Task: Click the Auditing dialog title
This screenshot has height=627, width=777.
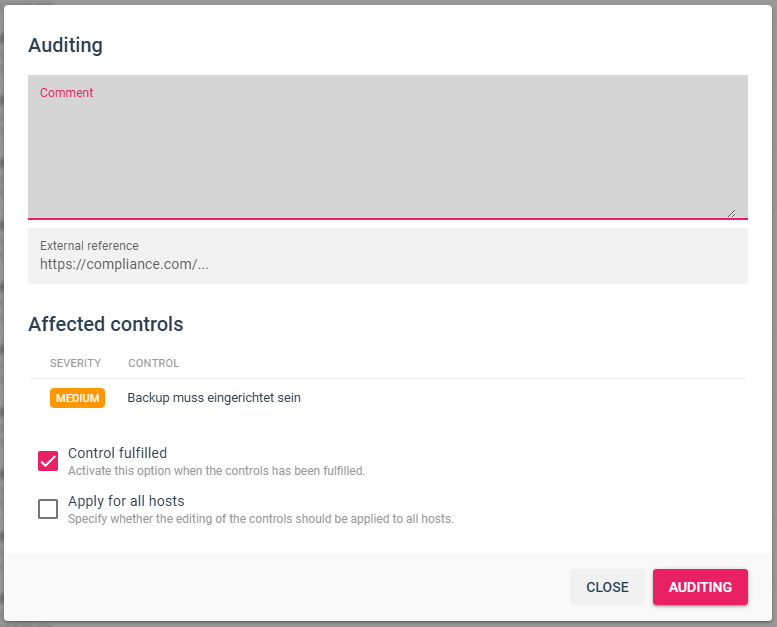Action: [x=65, y=45]
